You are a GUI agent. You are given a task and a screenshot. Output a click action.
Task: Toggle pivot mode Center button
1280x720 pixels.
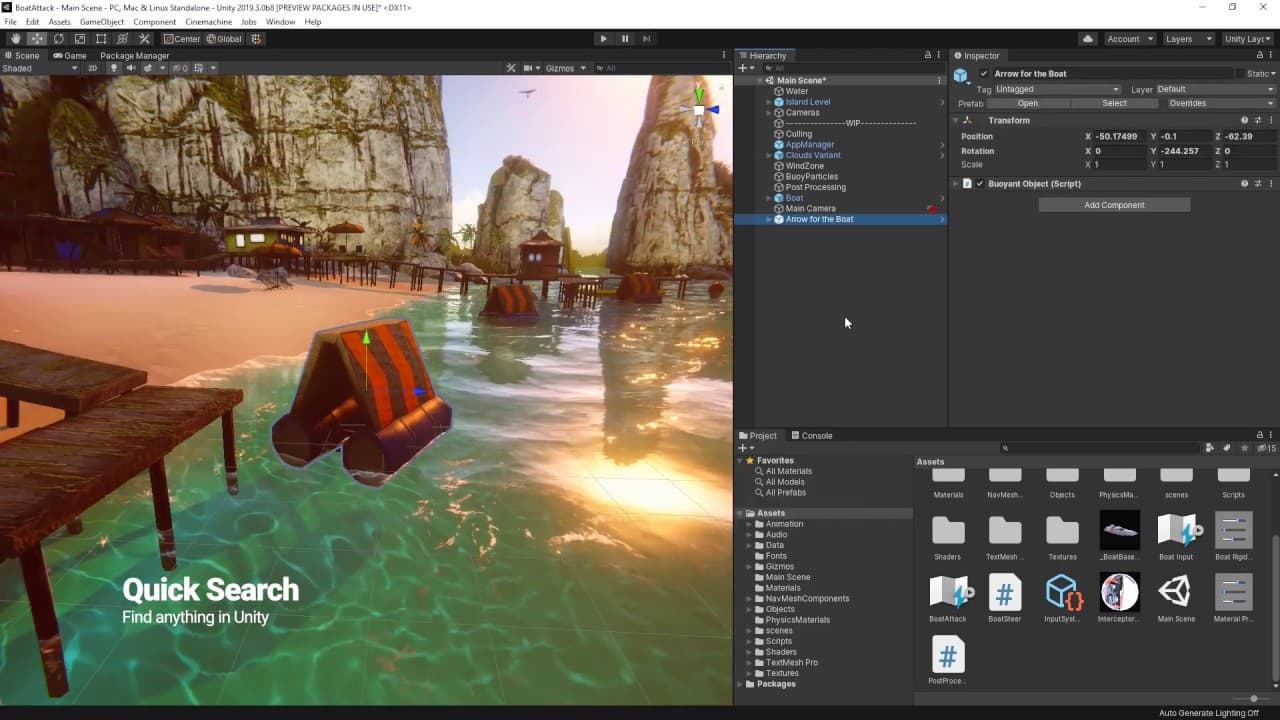[182, 39]
